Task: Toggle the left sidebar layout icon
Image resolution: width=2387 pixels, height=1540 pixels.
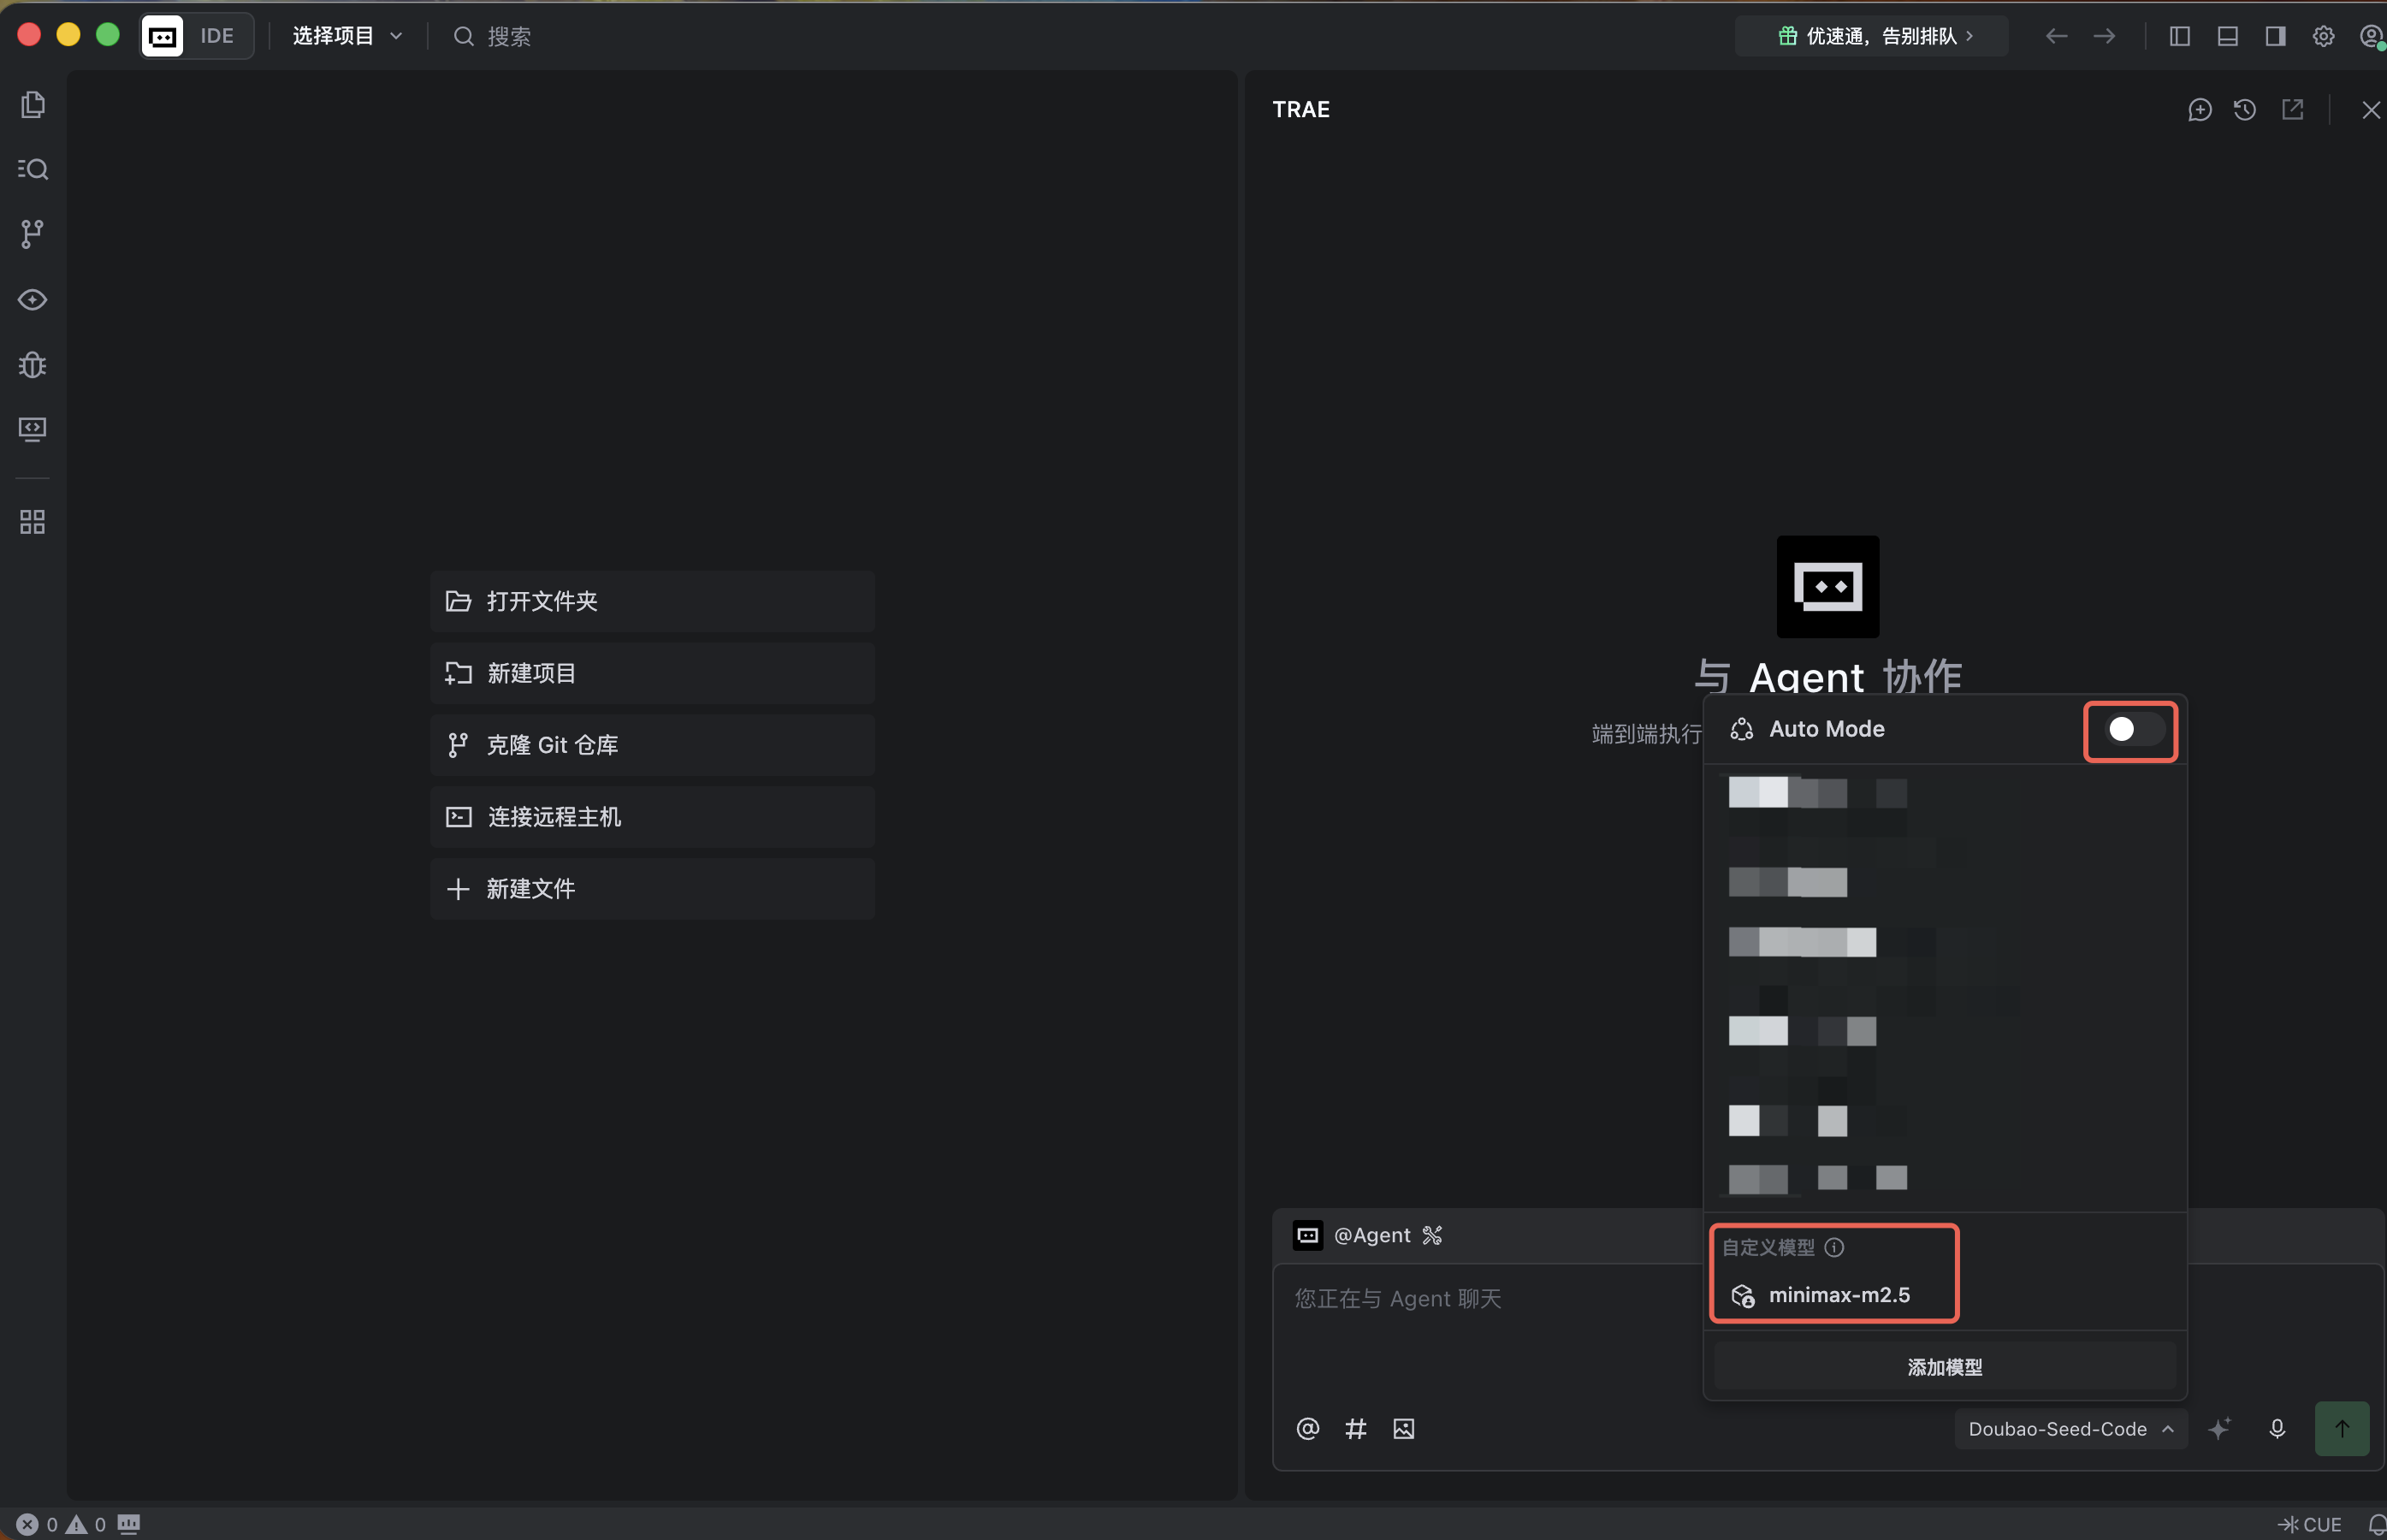Action: pos(2180,36)
